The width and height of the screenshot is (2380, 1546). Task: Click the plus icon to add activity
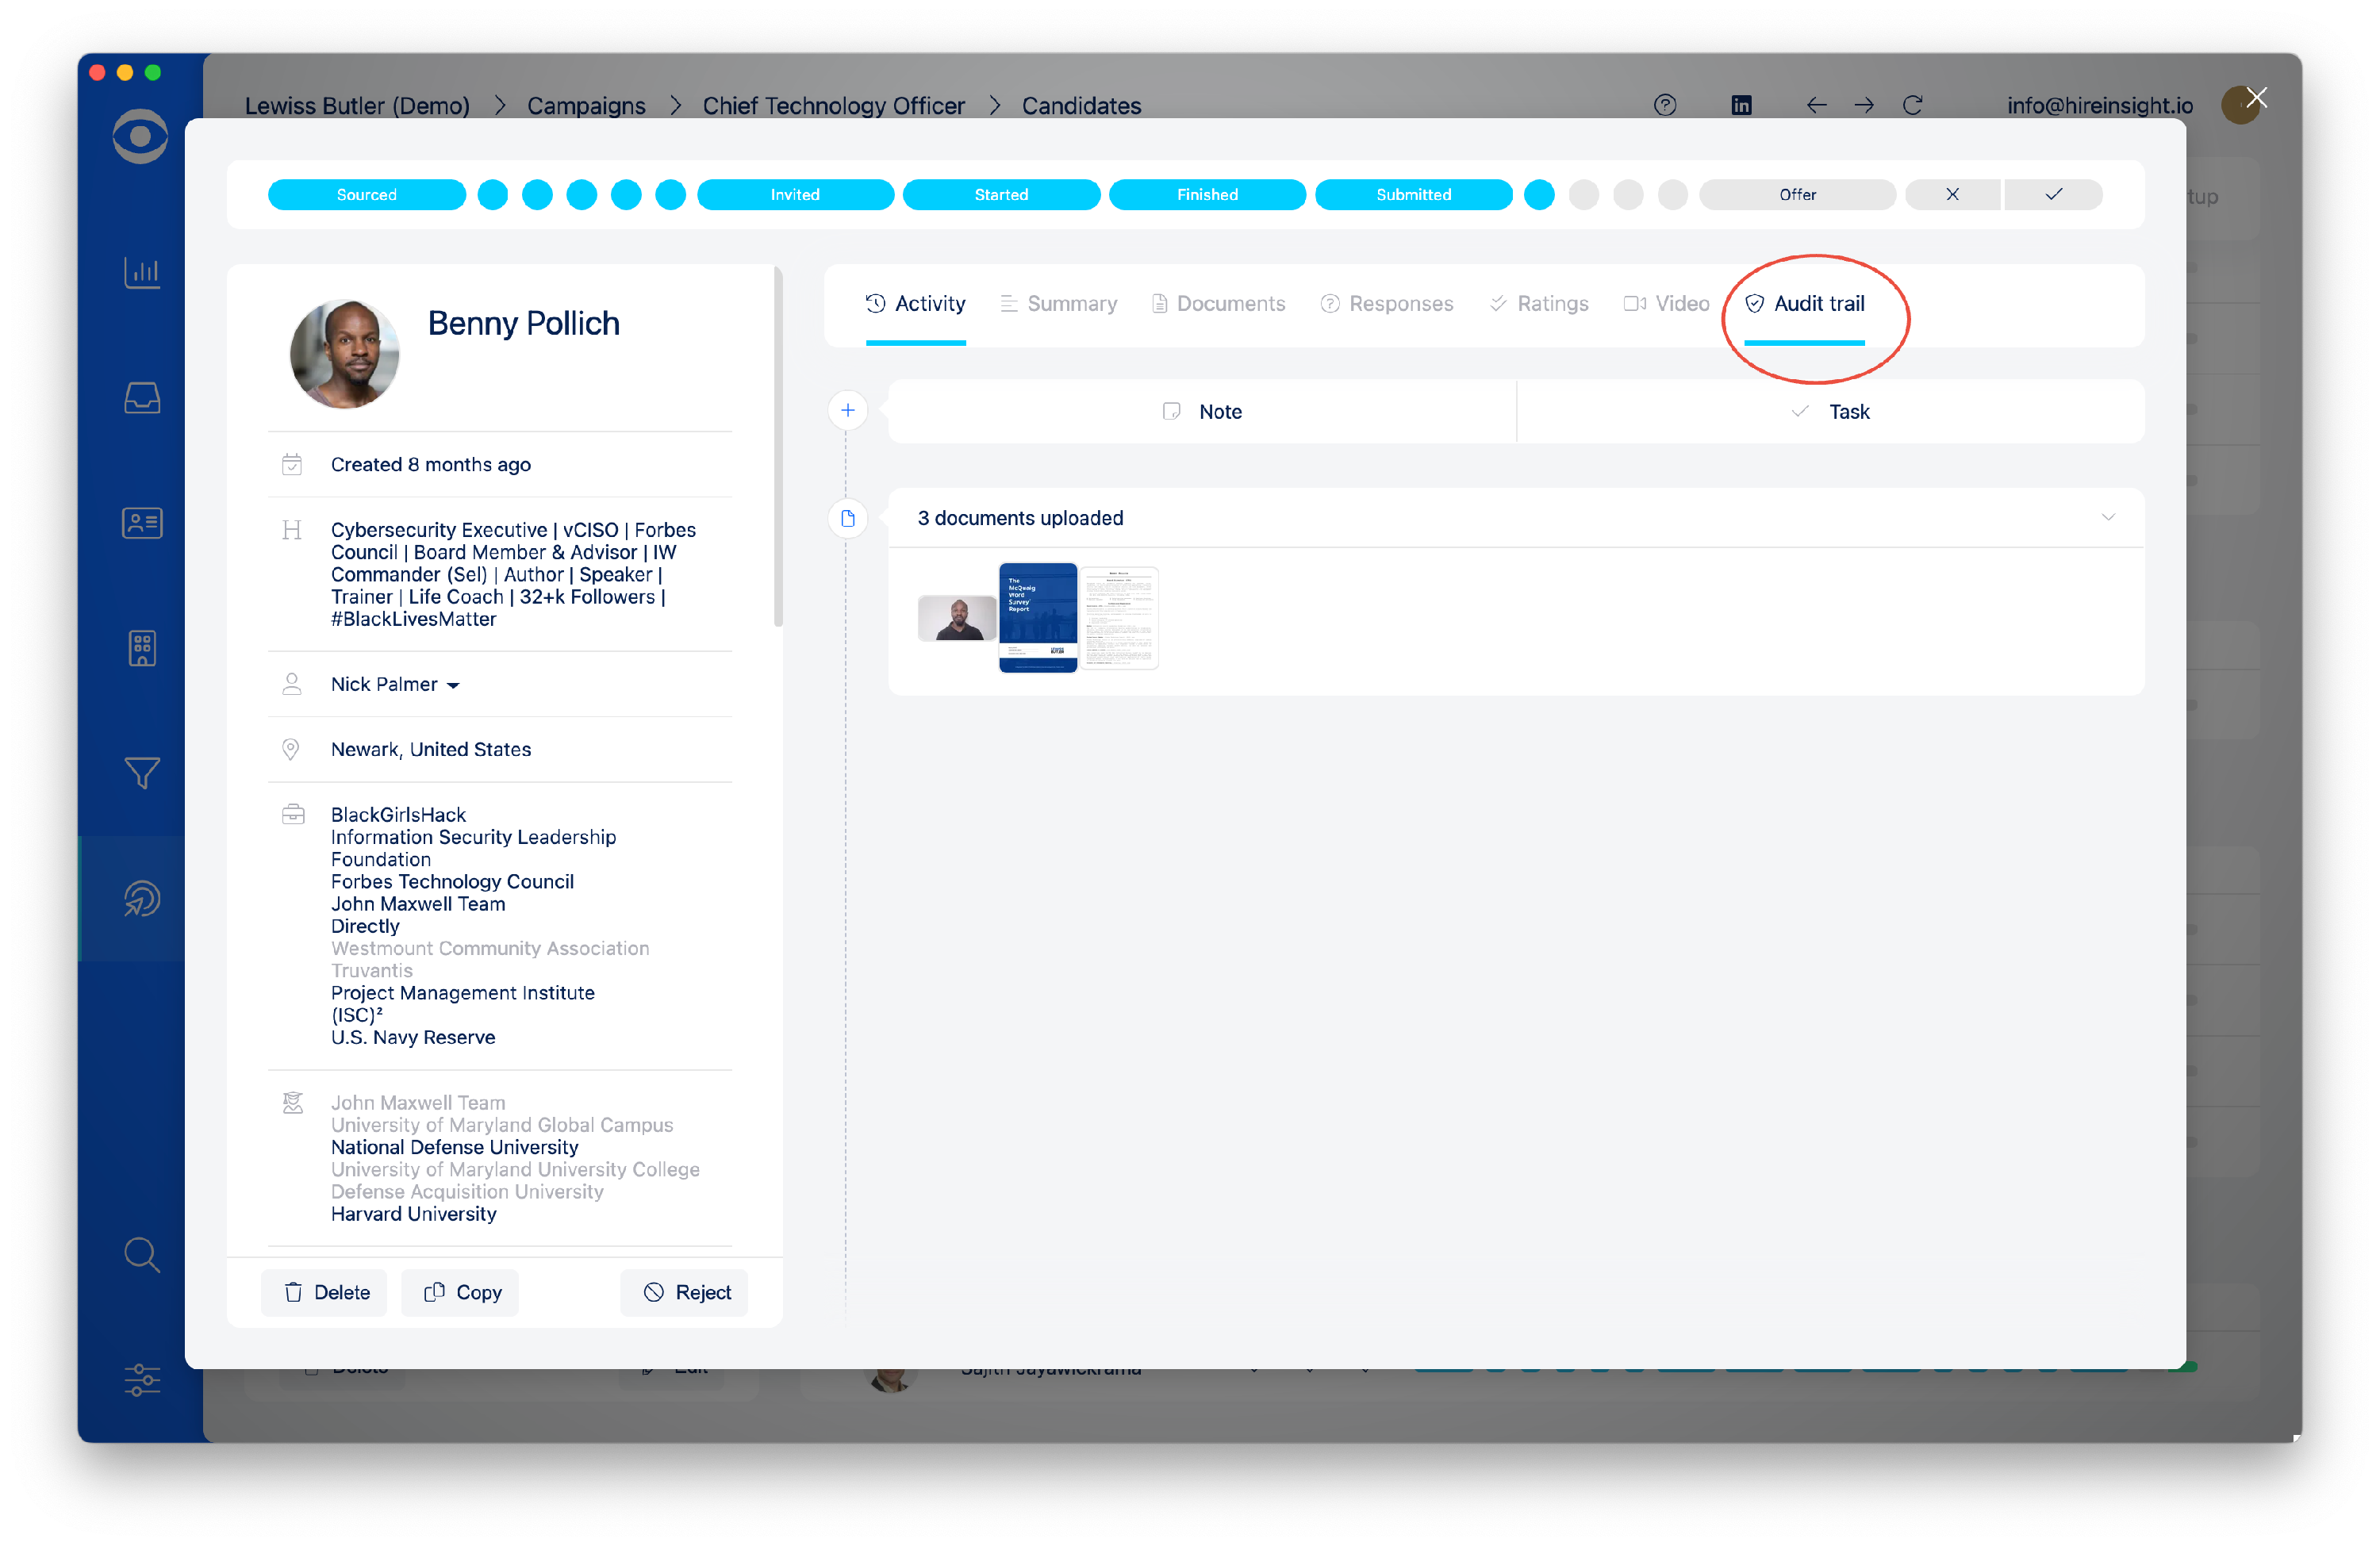point(848,410)
